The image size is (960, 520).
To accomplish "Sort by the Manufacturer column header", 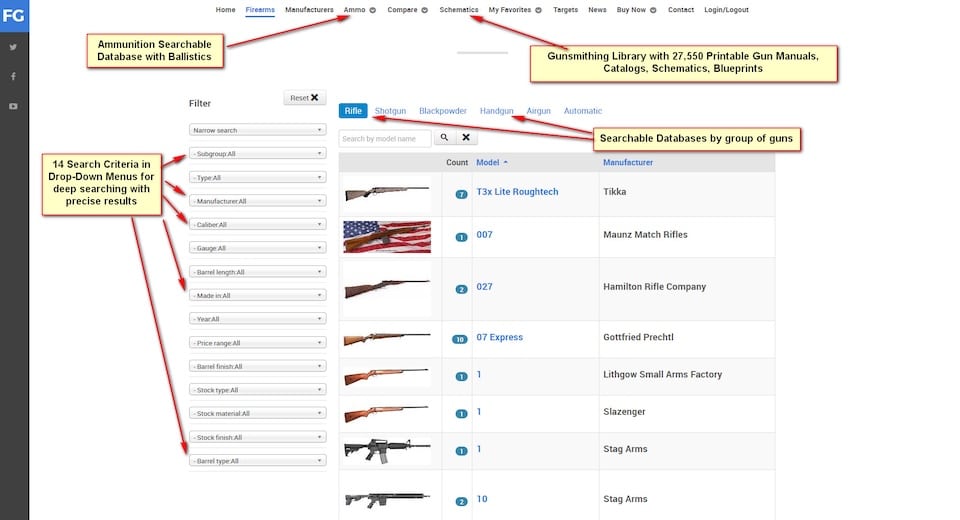I will (x=628, y=162).
